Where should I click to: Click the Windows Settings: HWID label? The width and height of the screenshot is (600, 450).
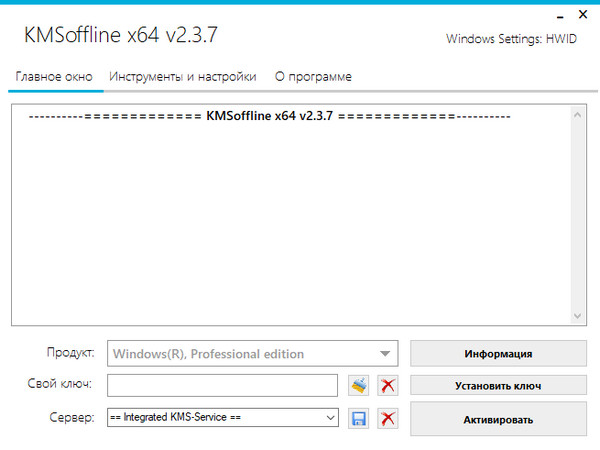(511, 39)
